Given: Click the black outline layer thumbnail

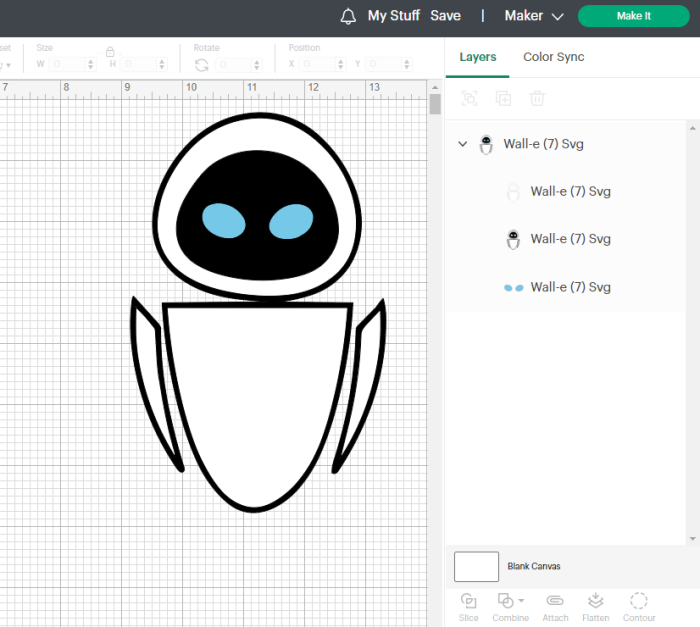Looking at the screenshot, I should pyautogui.click(x=513, y=240).
